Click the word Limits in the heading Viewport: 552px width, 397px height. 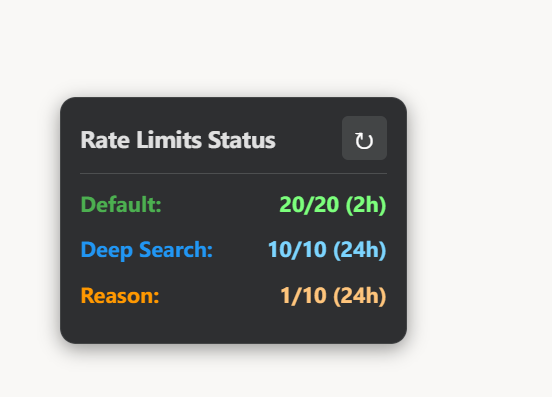coord(169,140)
